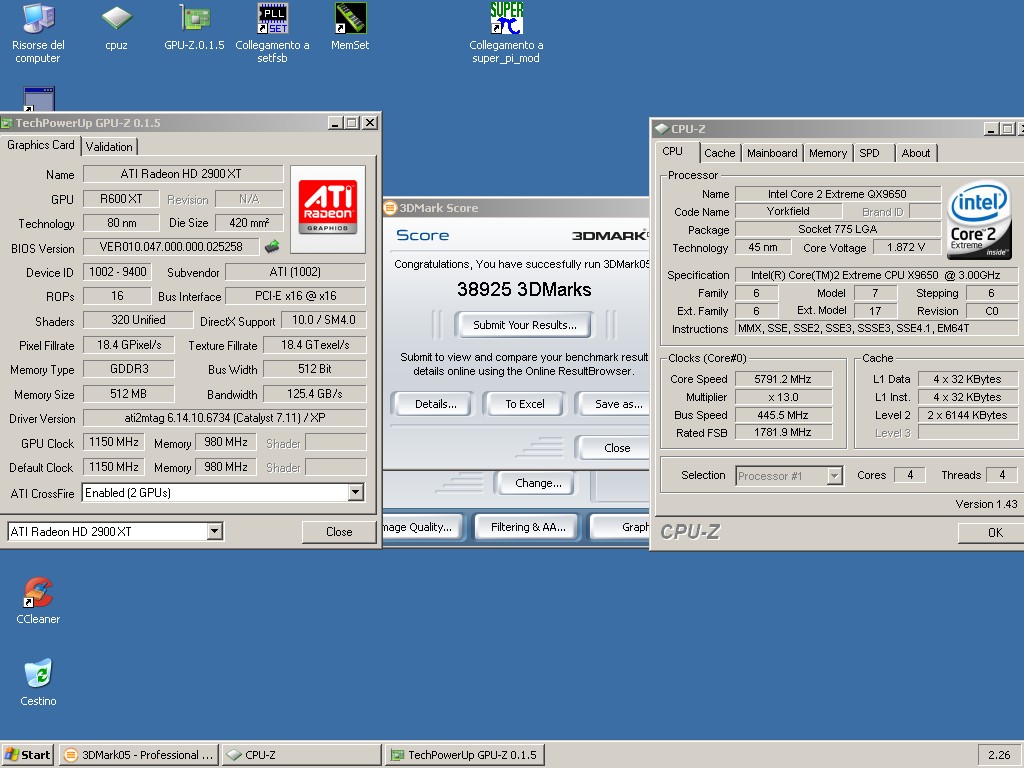Switch to CPU-Z in the taskbar

(x=301, y=755)
